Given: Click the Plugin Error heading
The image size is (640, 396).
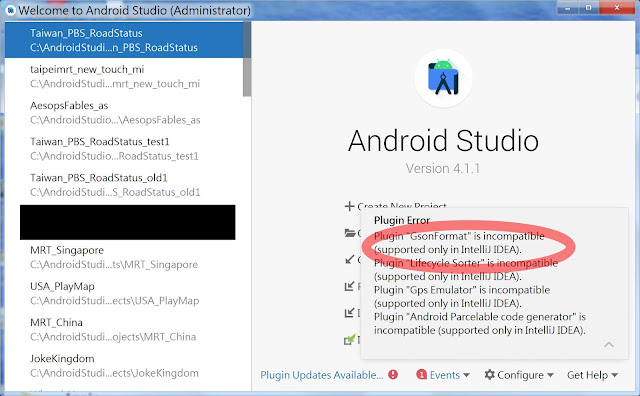Looking at the screenshot, I should (x=402, y=220).
